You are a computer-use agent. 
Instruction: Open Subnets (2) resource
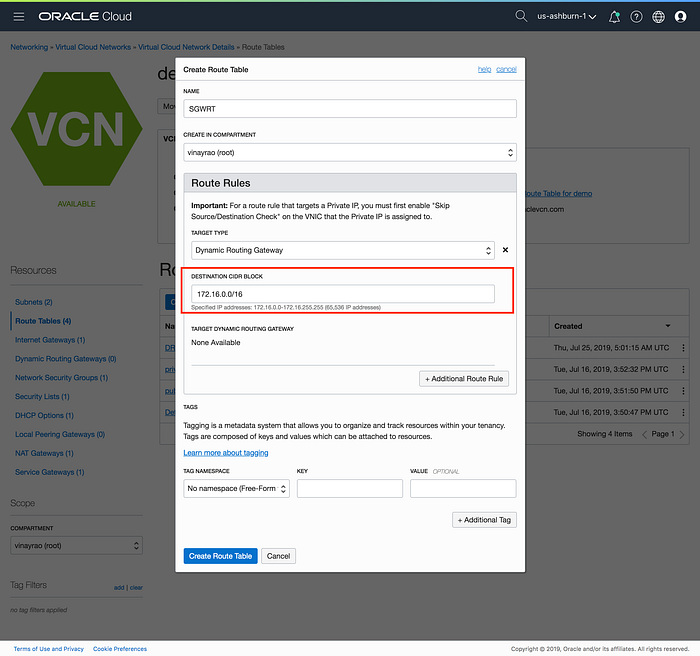(33, 302)
